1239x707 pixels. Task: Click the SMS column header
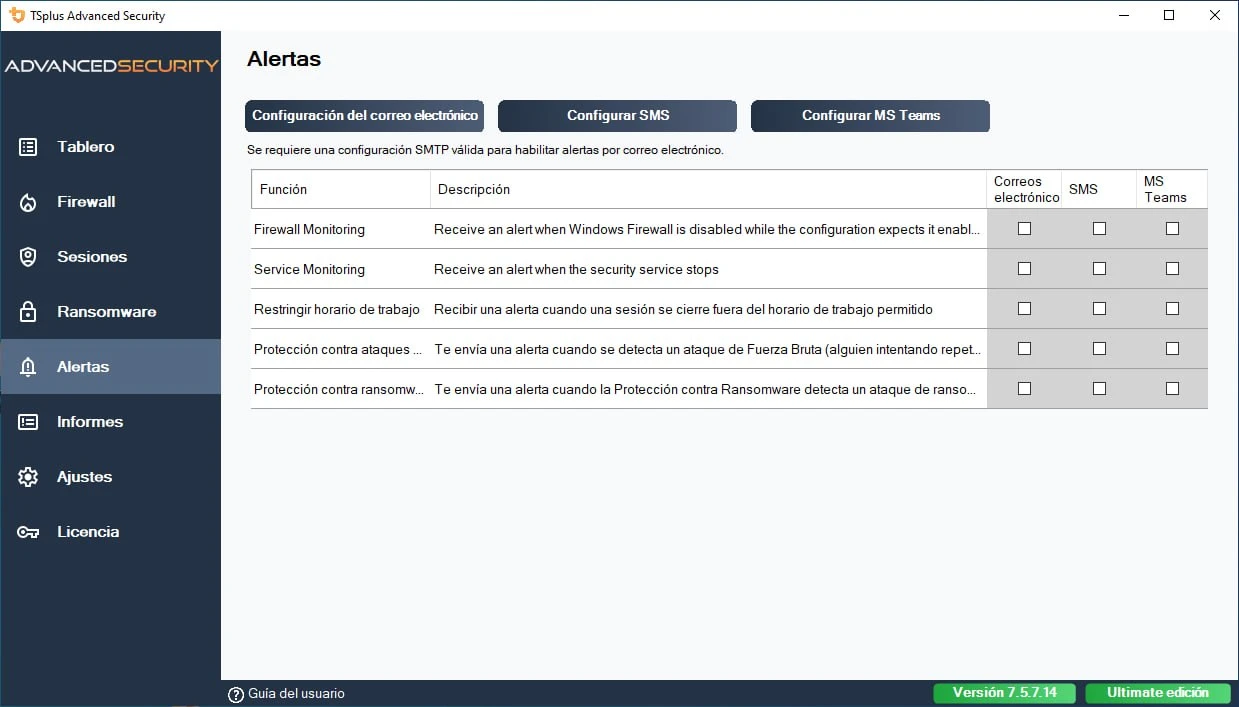point(1099,189)
